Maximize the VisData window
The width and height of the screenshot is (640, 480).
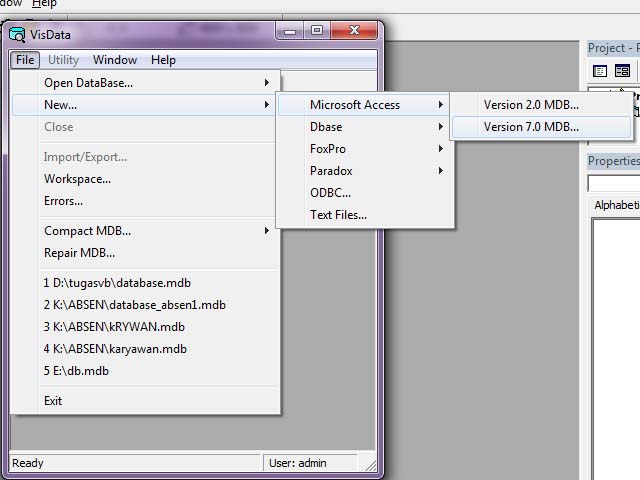pos(317,31)
